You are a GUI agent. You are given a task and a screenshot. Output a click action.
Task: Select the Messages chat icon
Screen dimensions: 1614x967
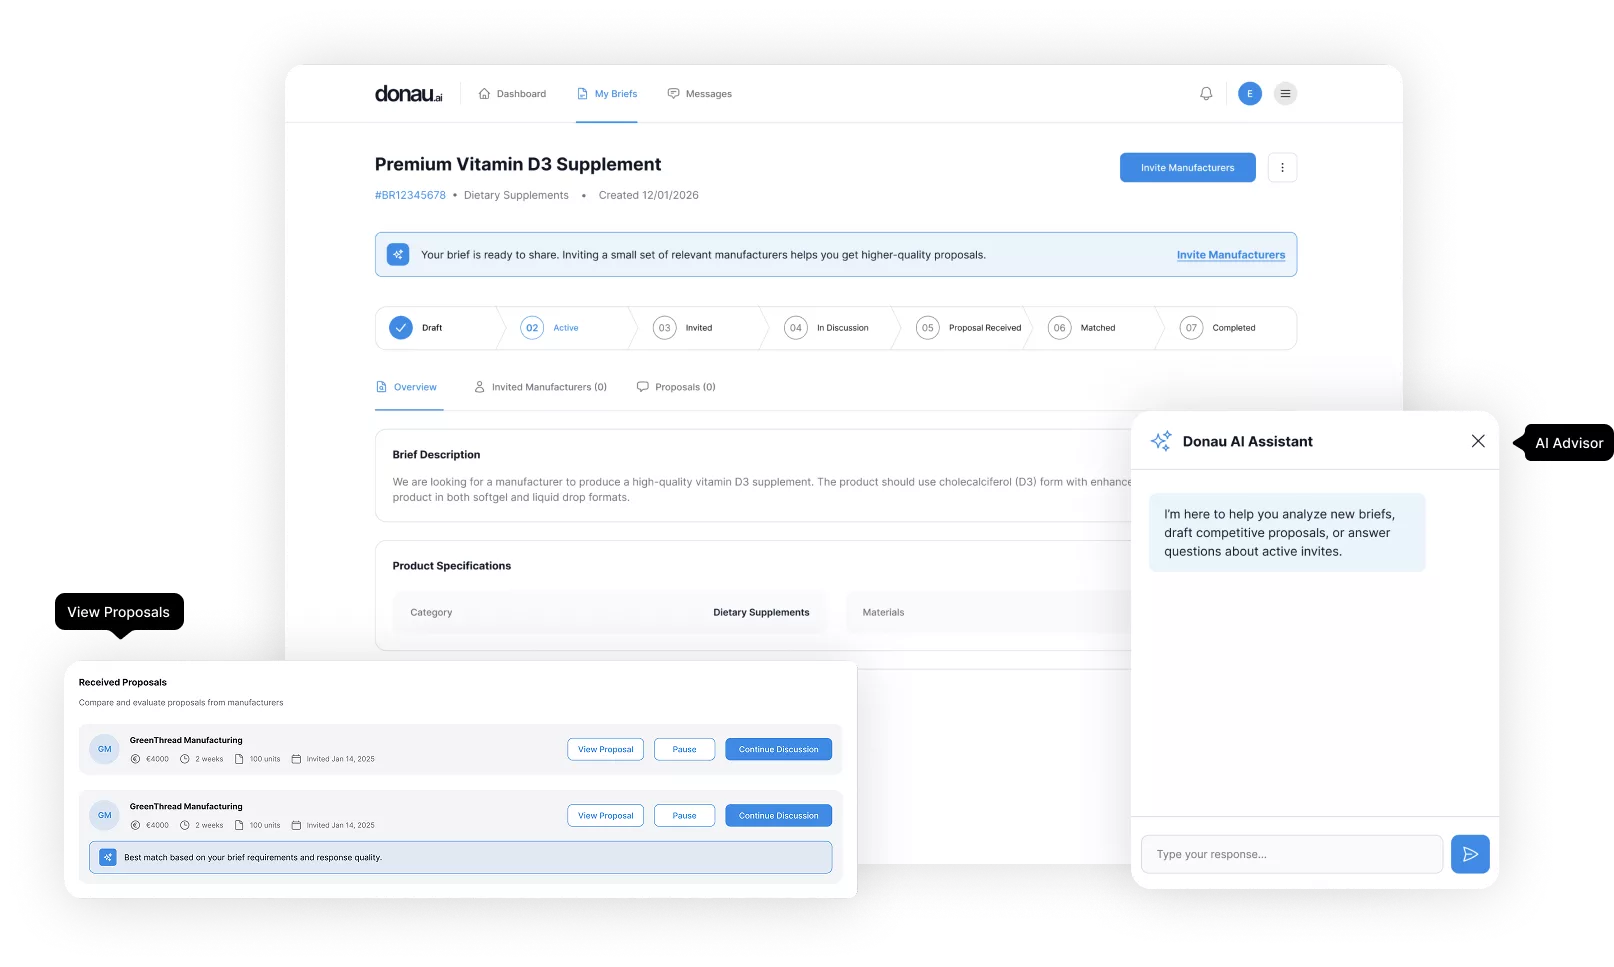[672, 93]
